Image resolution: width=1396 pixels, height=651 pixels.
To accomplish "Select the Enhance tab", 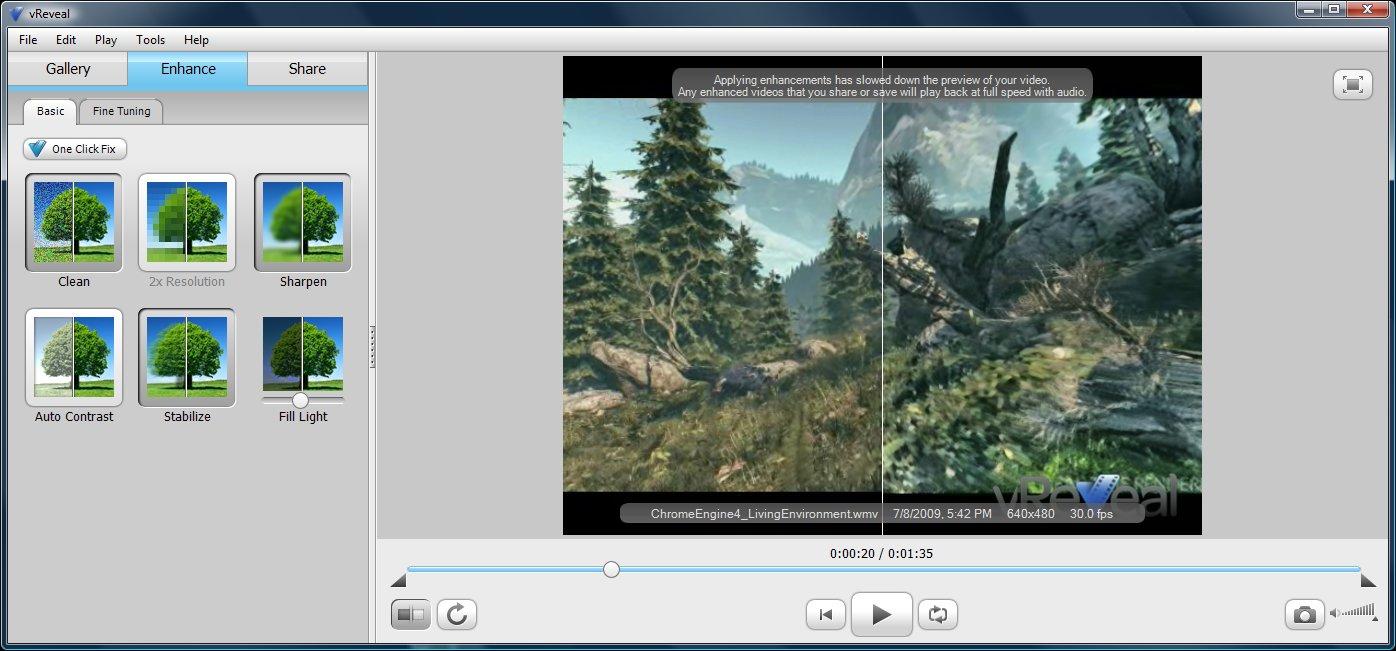I will click(x=188, y=69).
